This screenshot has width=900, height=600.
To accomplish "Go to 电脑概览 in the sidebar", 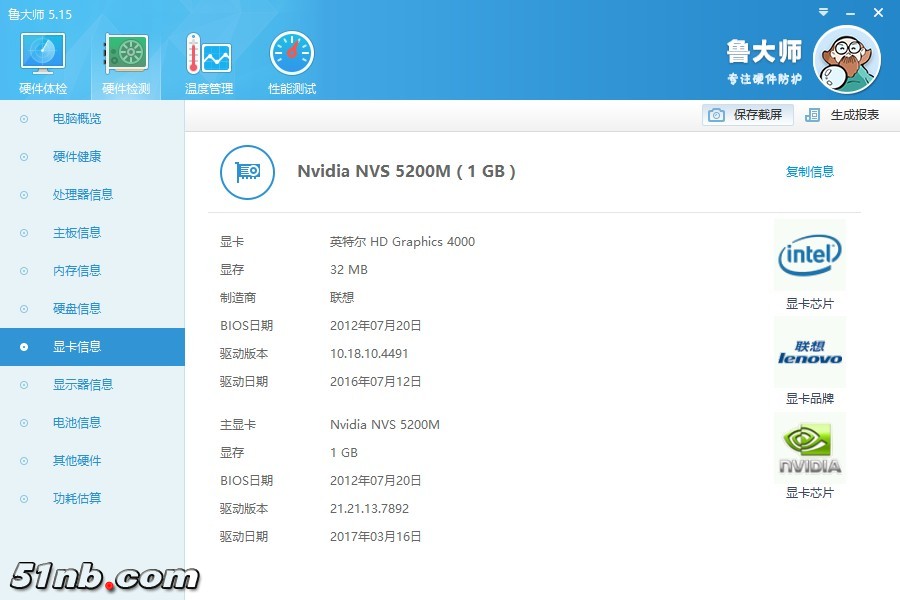I will point(77,119).
